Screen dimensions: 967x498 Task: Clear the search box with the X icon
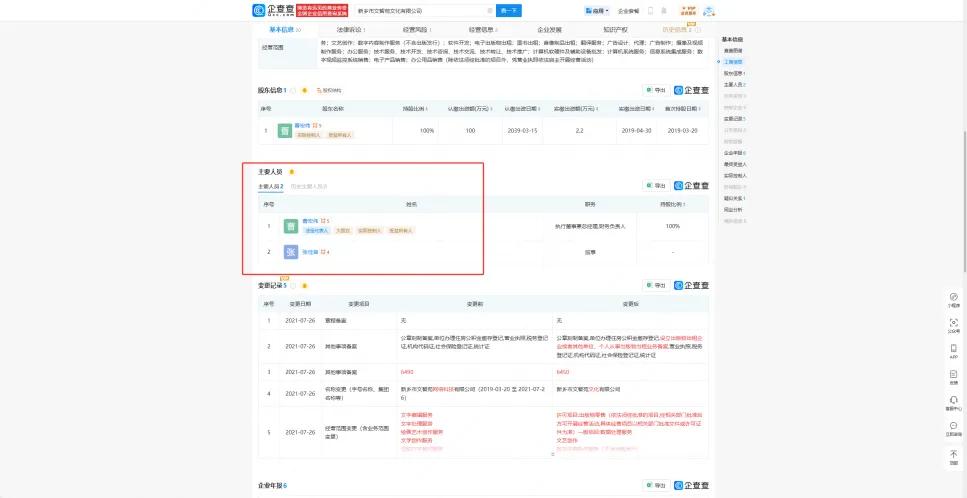[489, 11]
